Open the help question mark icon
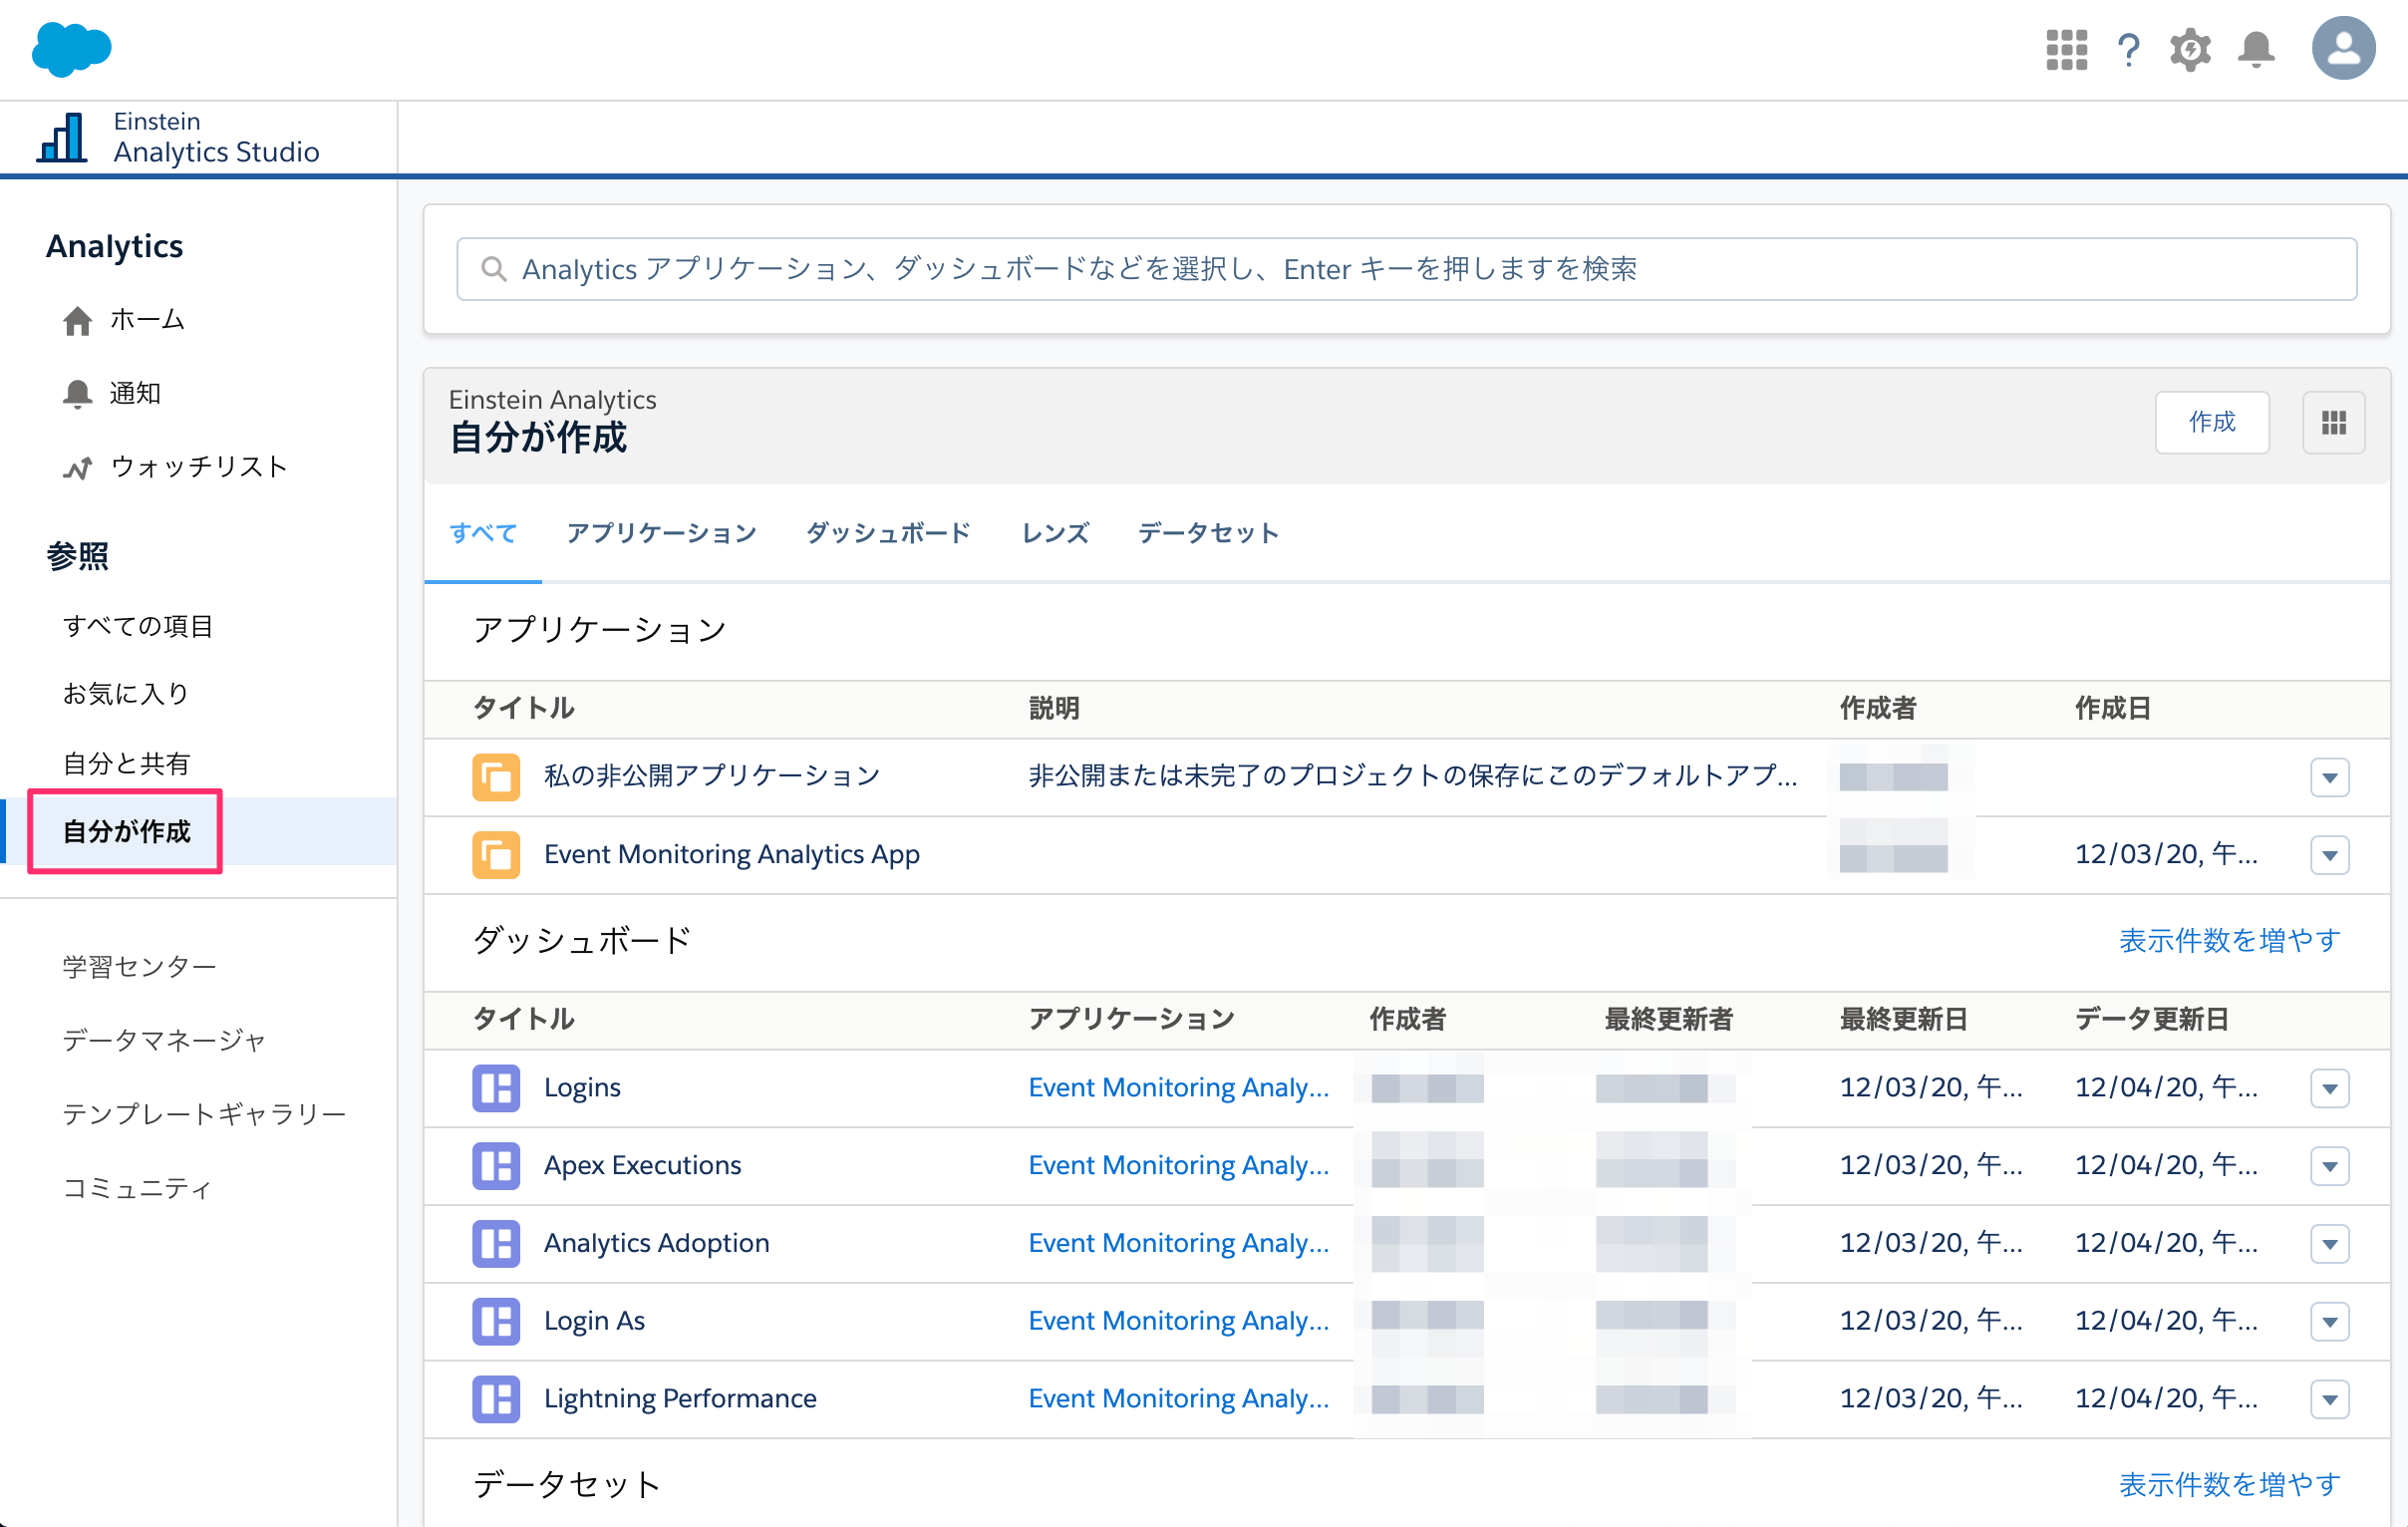2408x1527 pixels. pos(2128,49)
